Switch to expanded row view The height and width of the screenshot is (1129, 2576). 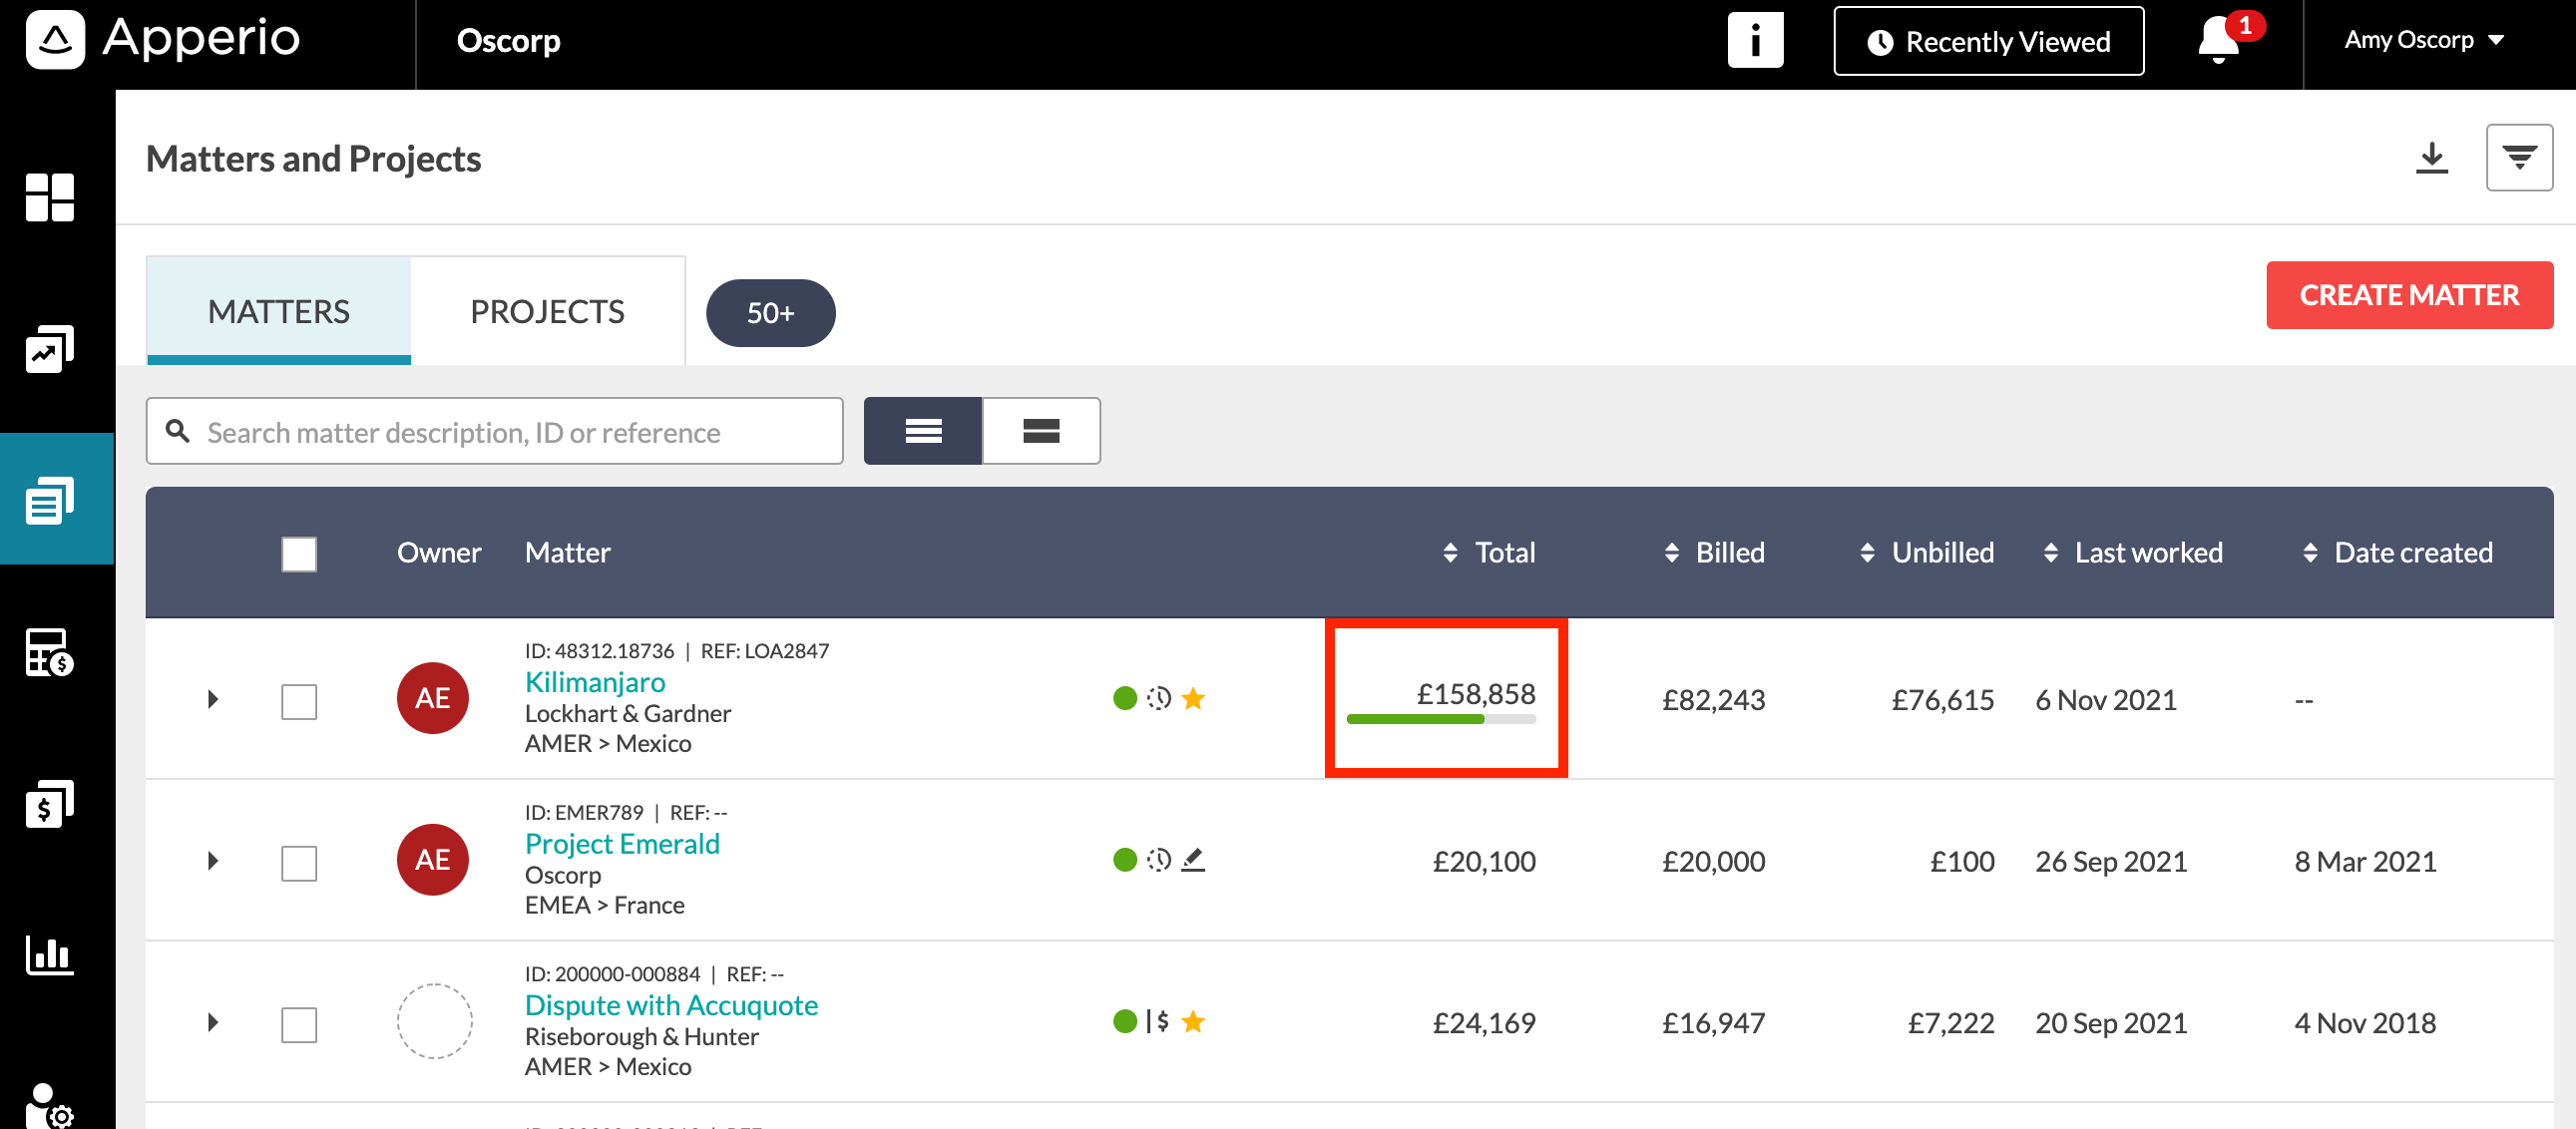[x=1041, y=431]
